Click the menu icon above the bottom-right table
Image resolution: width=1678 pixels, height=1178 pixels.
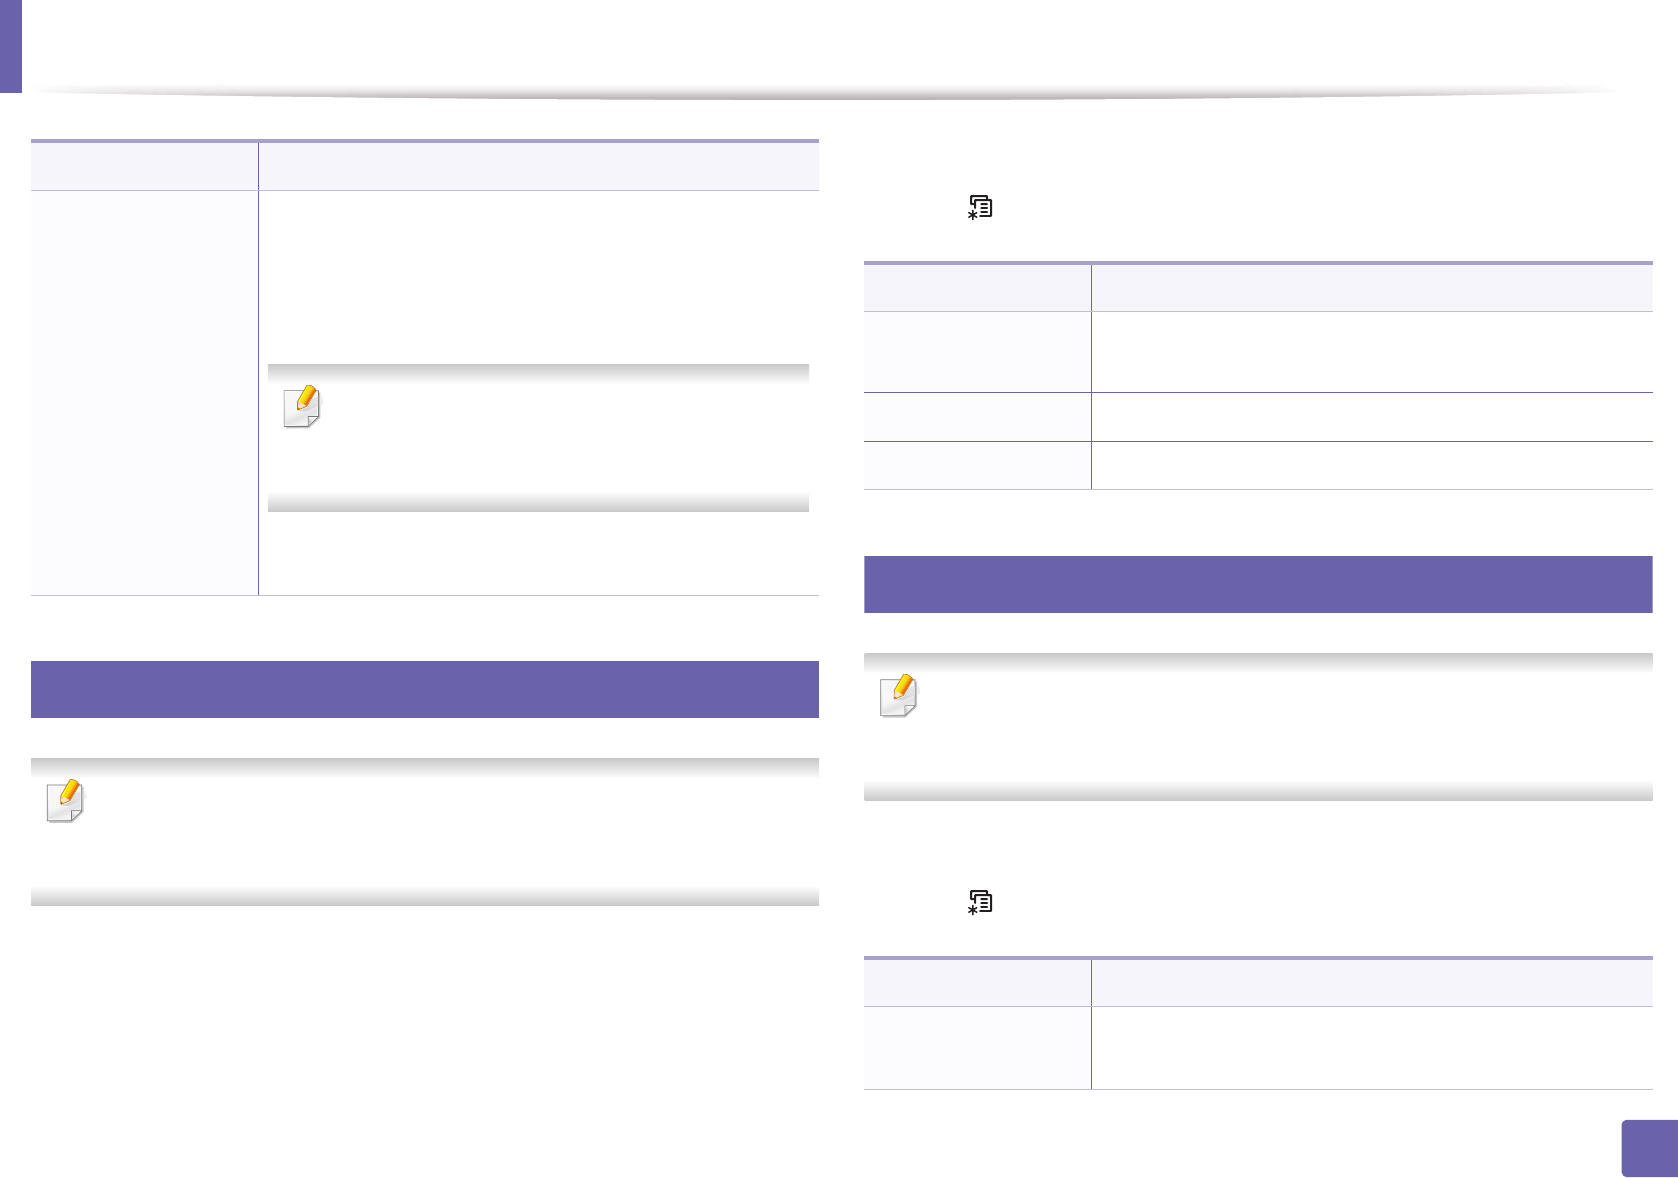(980, 902)
